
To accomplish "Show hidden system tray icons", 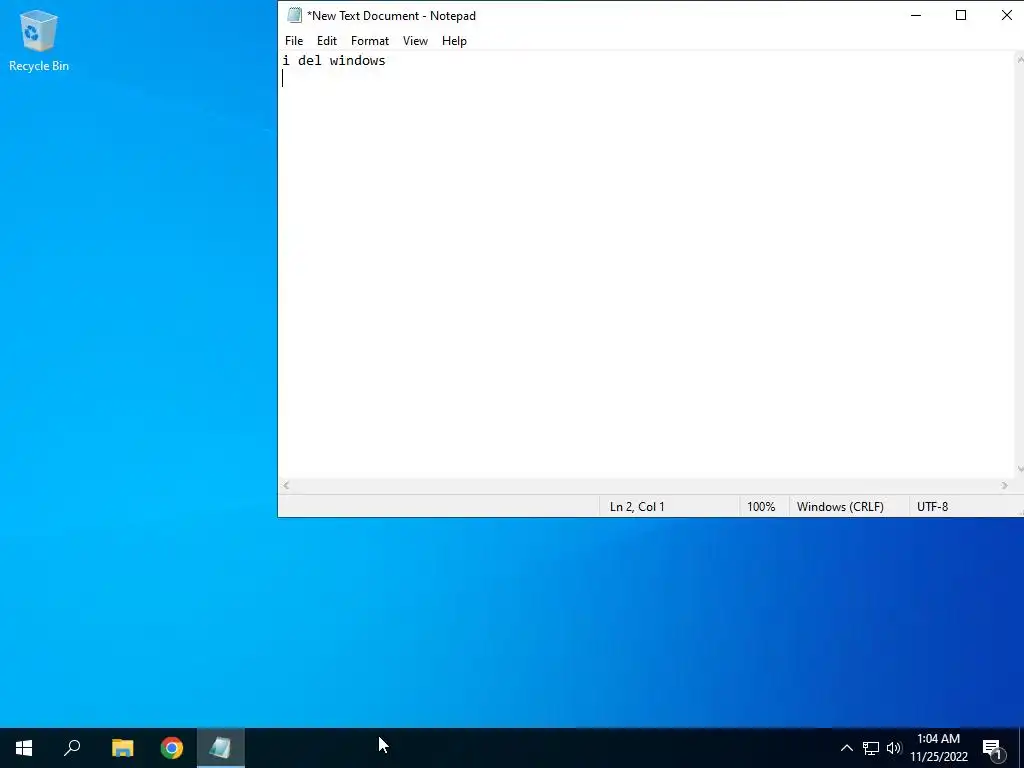I will point(846,748).
